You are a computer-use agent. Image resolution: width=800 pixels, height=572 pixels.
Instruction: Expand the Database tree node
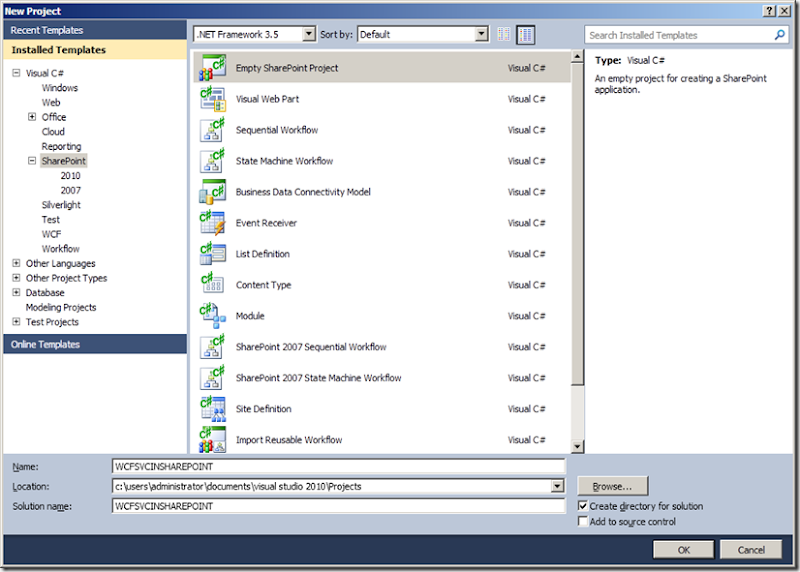16,292
